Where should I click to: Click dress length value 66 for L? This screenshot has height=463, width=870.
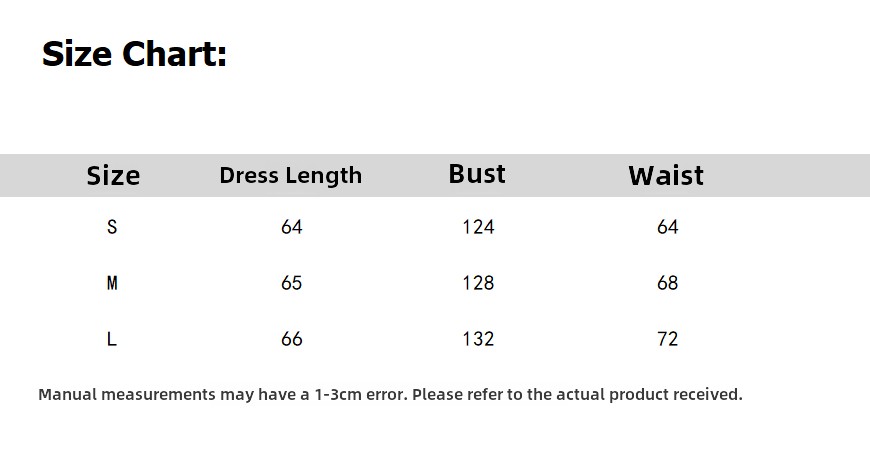pyautogui.click(x=291, y=339)
